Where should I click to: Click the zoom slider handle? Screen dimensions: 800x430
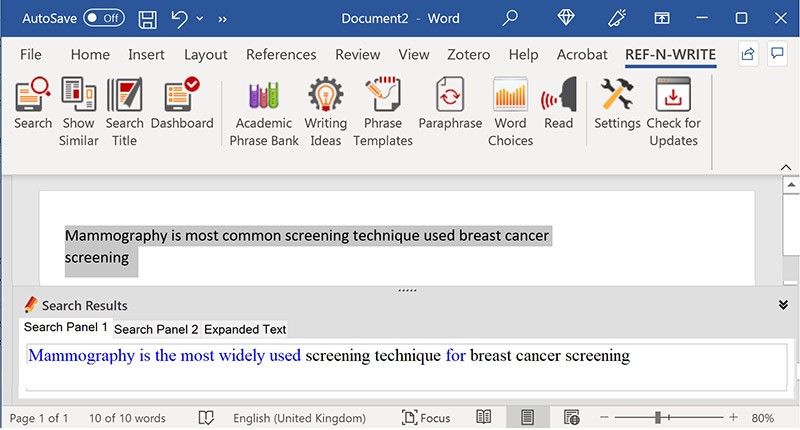click(x=658, y=418)
